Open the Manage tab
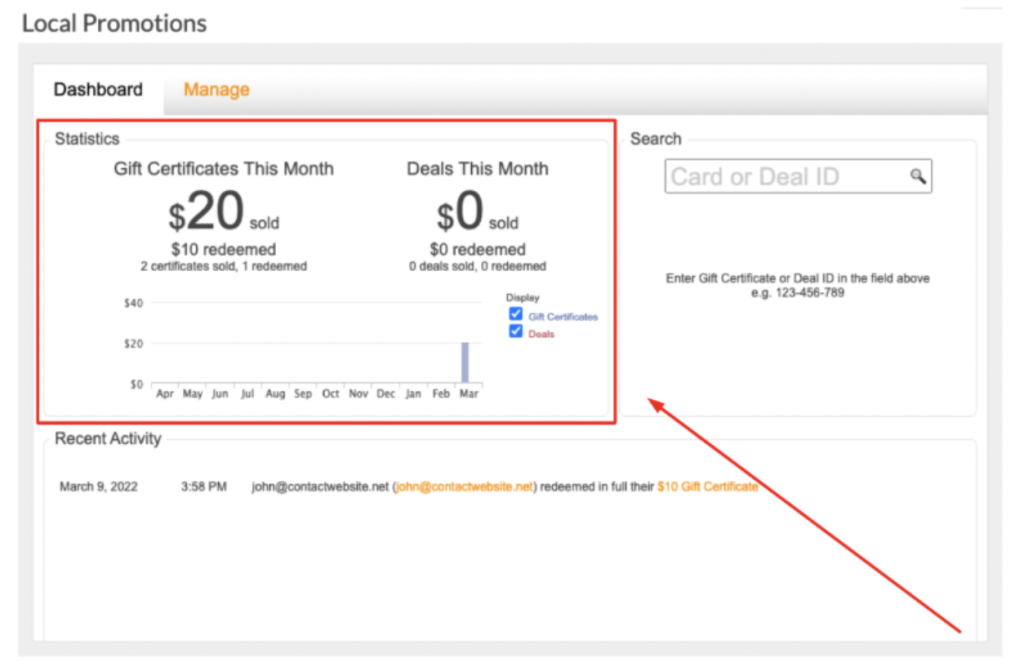 [x=216, y=90]
